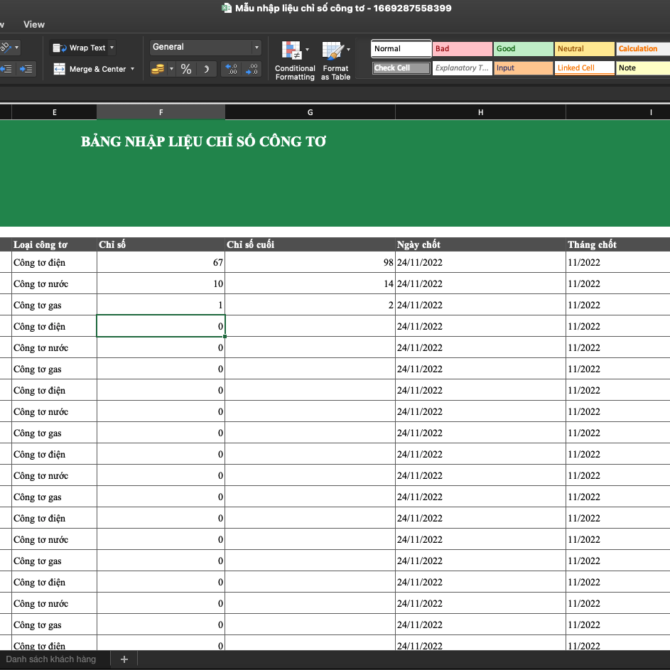Click the increase indent icon
This screenshot has height=670, width=670.
26,69
